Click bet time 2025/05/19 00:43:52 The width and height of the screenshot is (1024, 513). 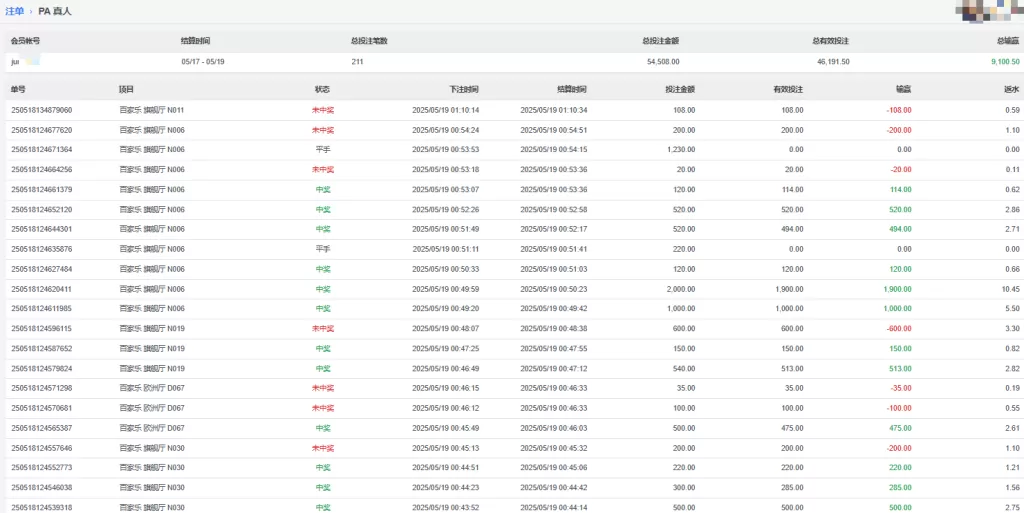pos(446,507)
